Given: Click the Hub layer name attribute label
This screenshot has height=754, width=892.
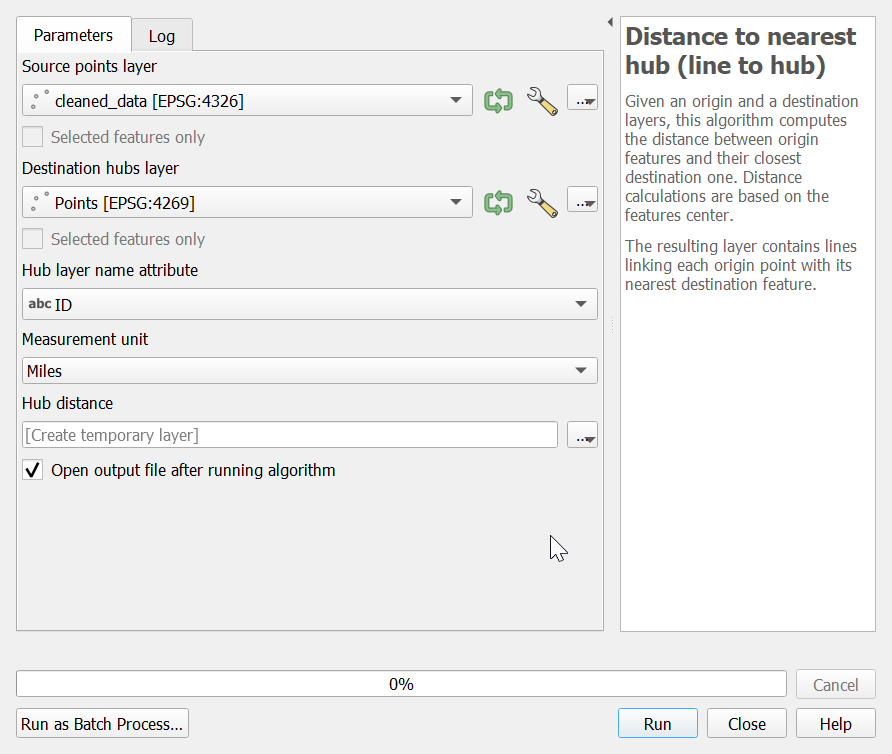Looking at the screenshot, I should pyautogui.click(x=110, y=270).
